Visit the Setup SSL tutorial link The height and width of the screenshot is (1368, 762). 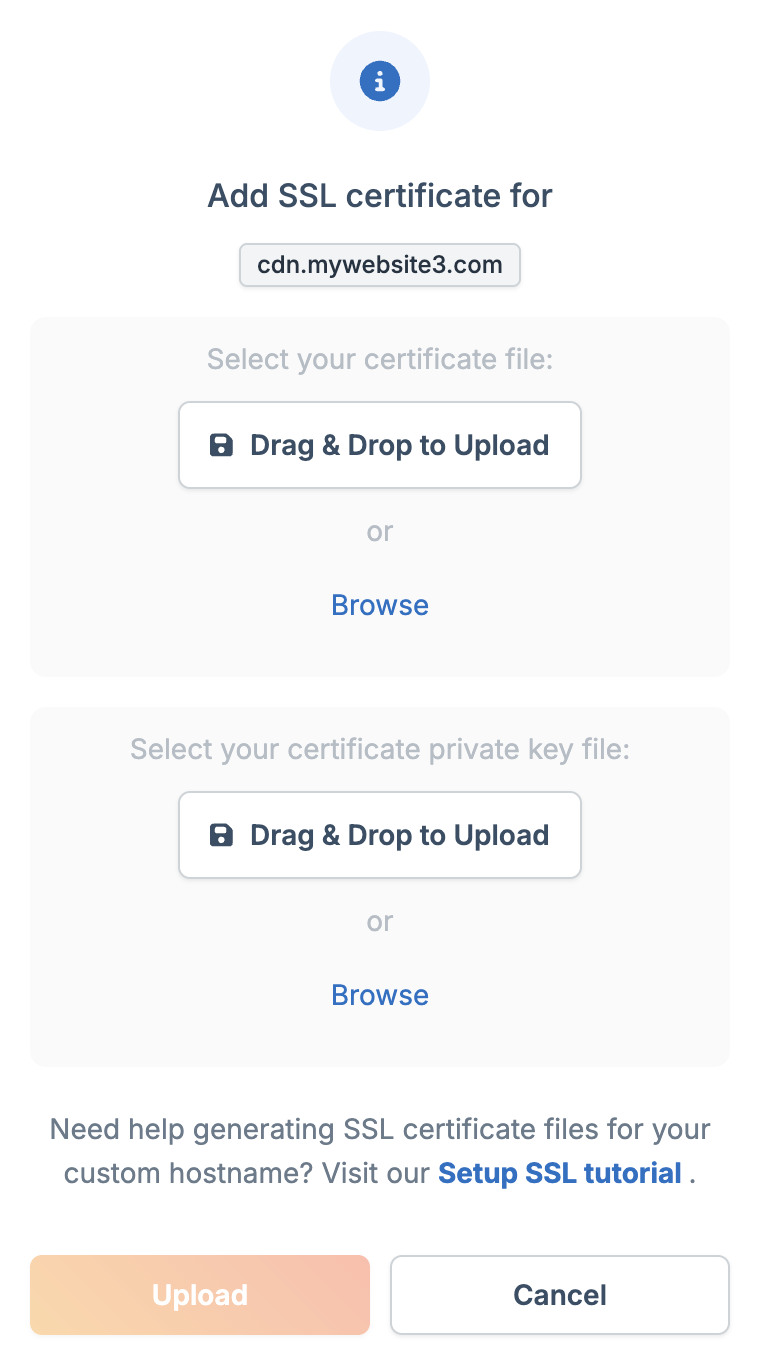[x=559, y=1173]
